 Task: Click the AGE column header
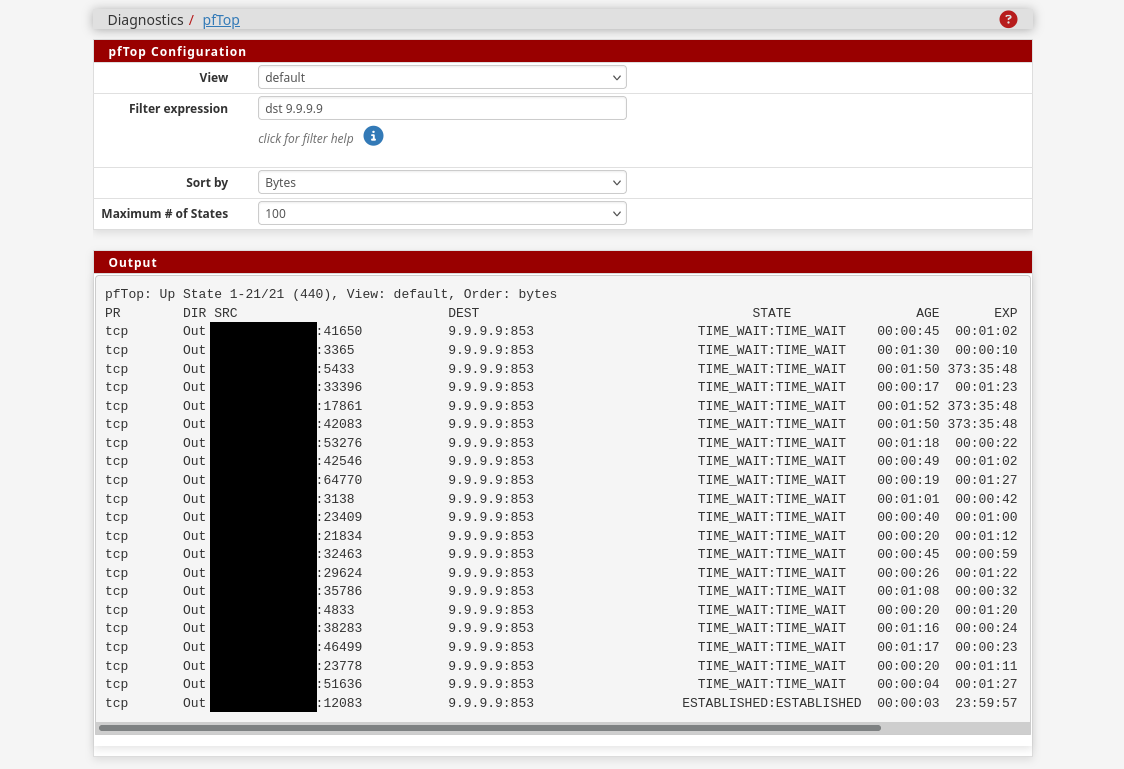click(x=928, y=313)
